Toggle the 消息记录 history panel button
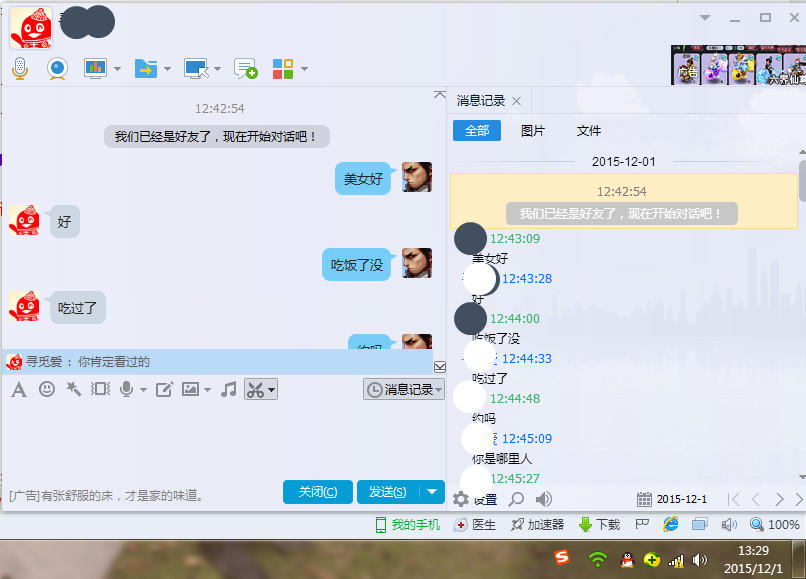 tap(403, 389)
